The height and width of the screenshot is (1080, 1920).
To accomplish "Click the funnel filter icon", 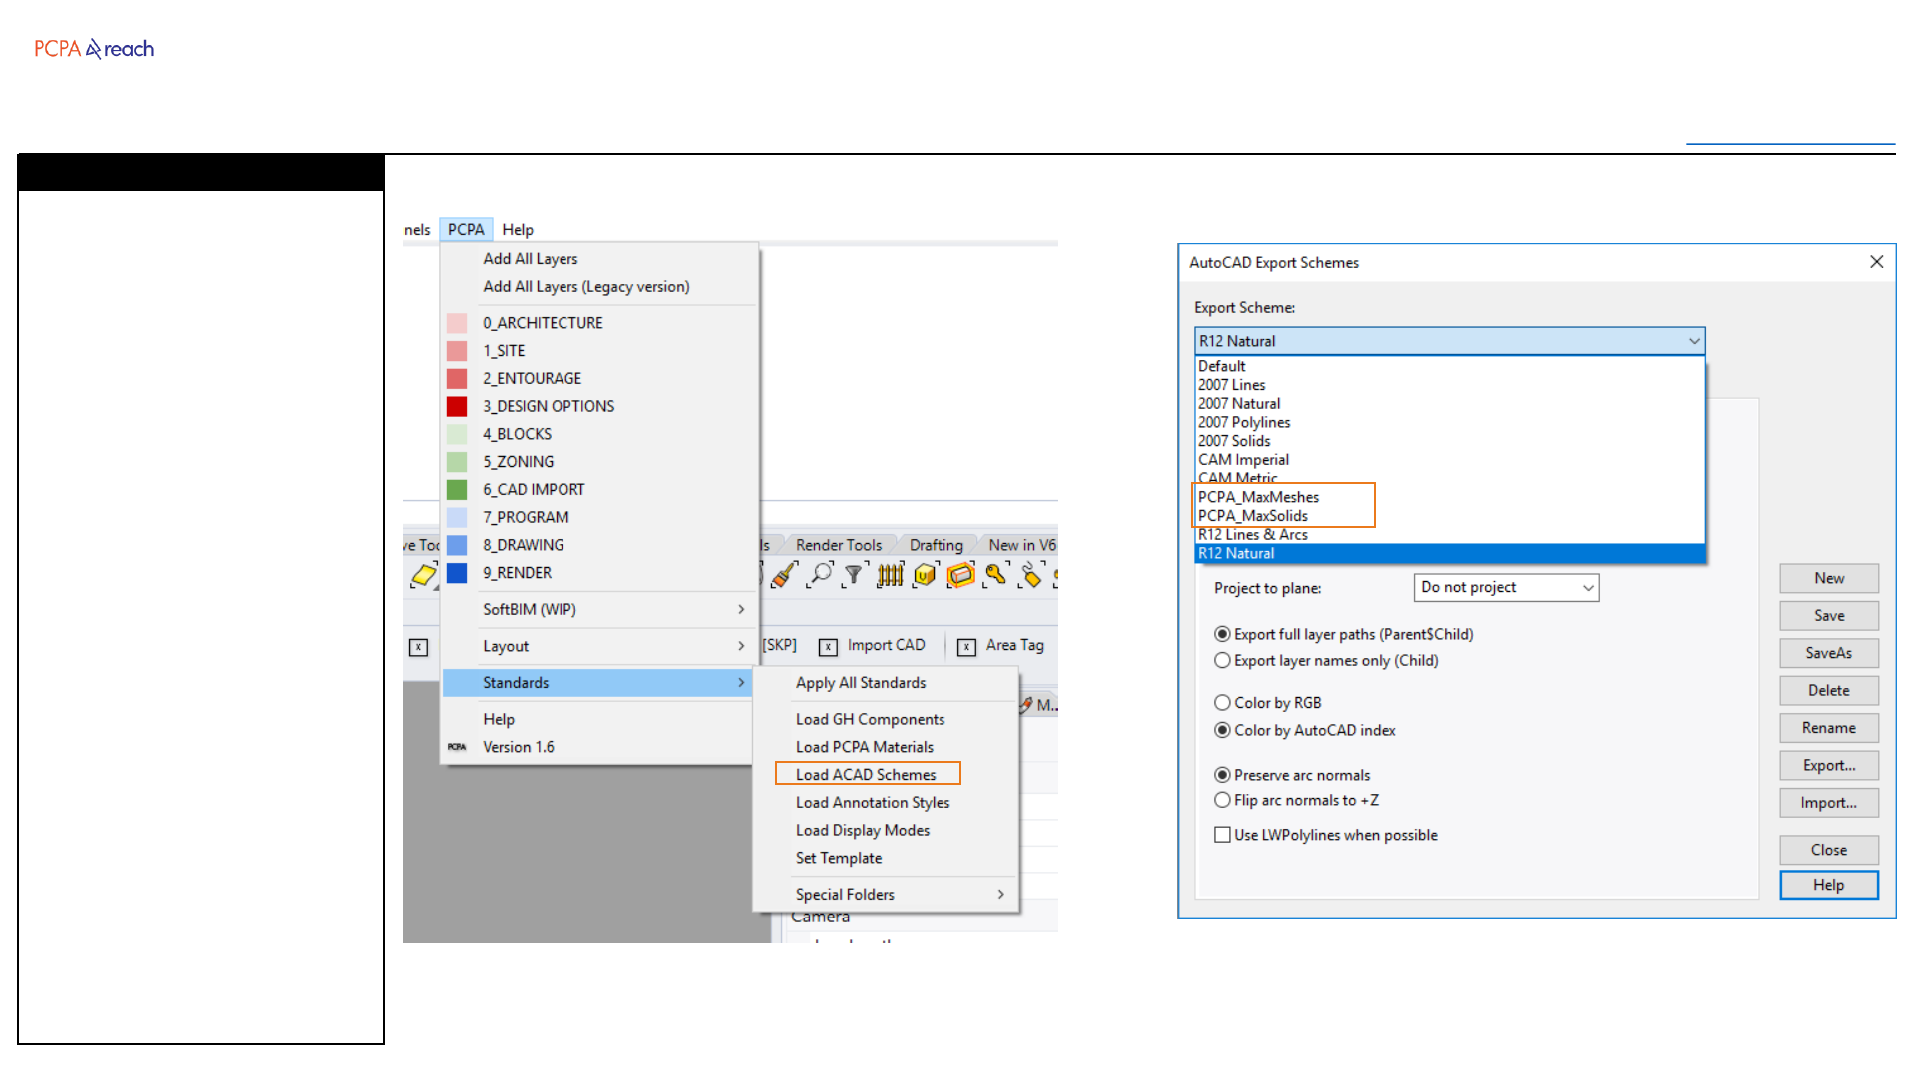I will pyautogui.click(x=854, y=574).
